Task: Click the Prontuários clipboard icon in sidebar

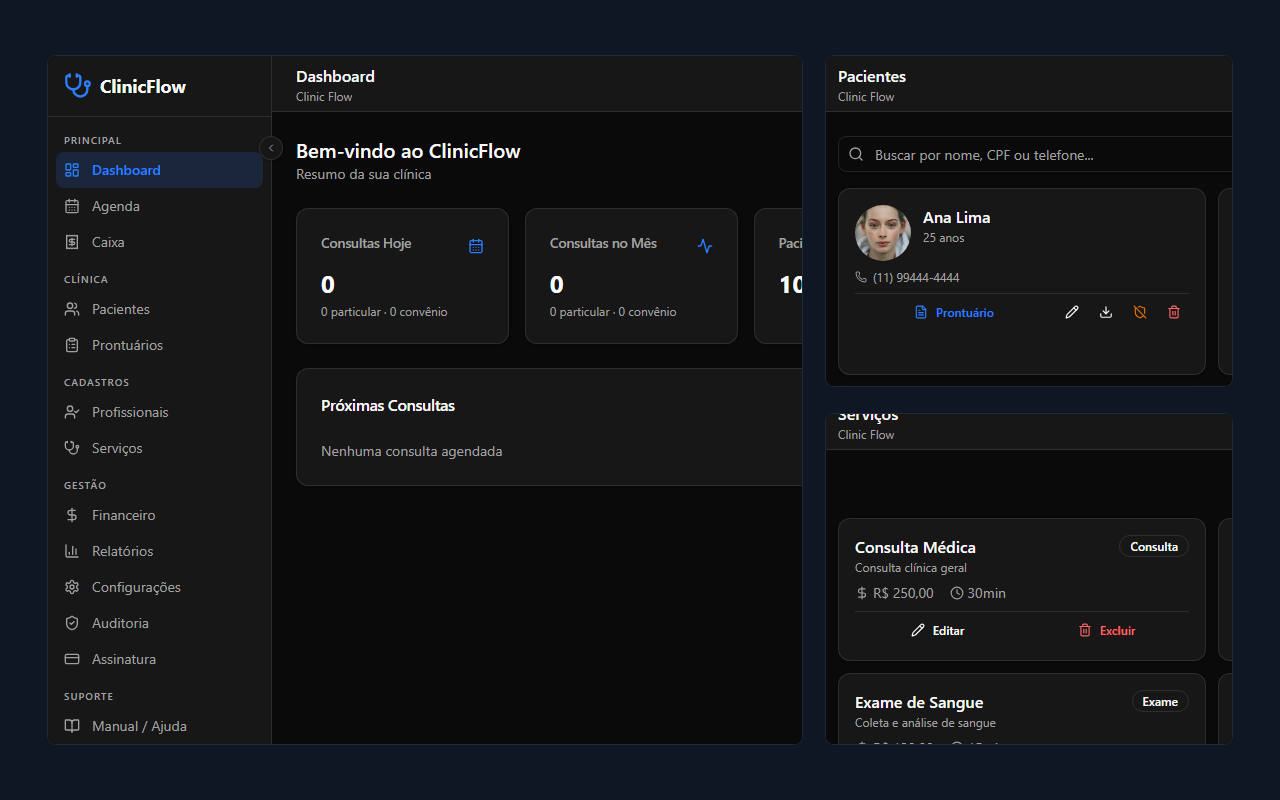Action: click(x=72, y=345)
